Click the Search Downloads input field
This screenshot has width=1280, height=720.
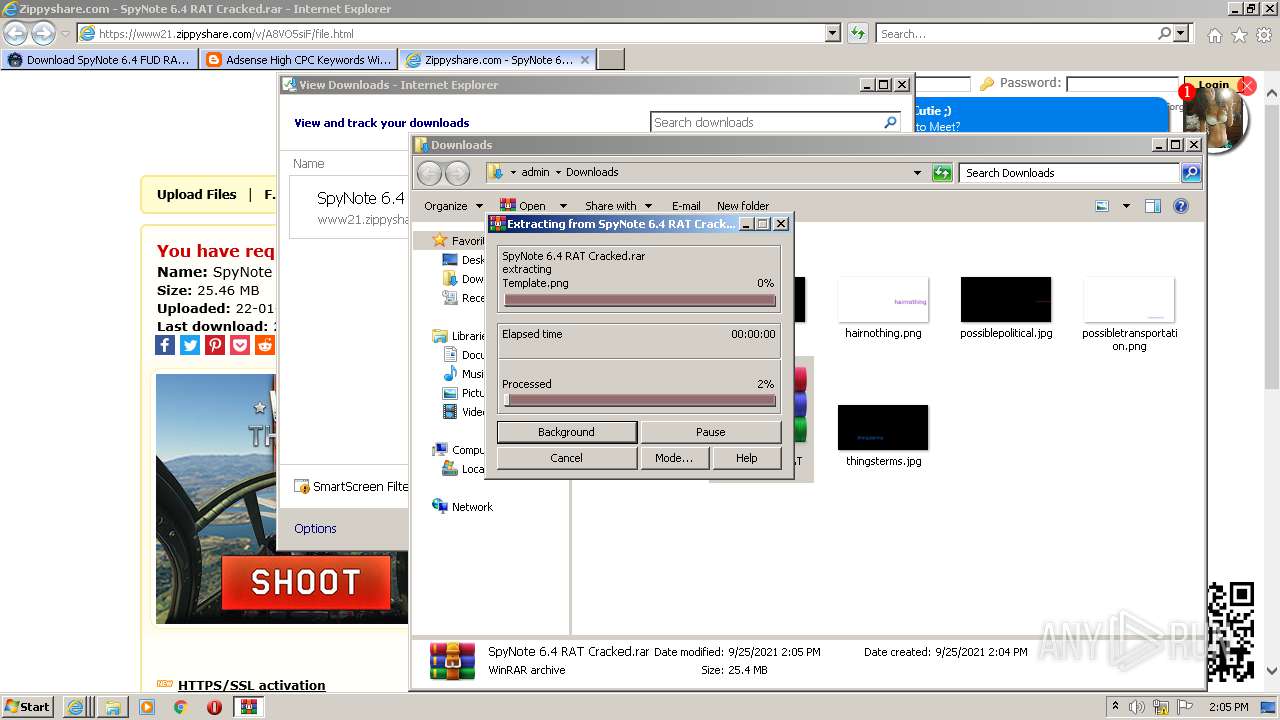click(x=1069, y=173)
